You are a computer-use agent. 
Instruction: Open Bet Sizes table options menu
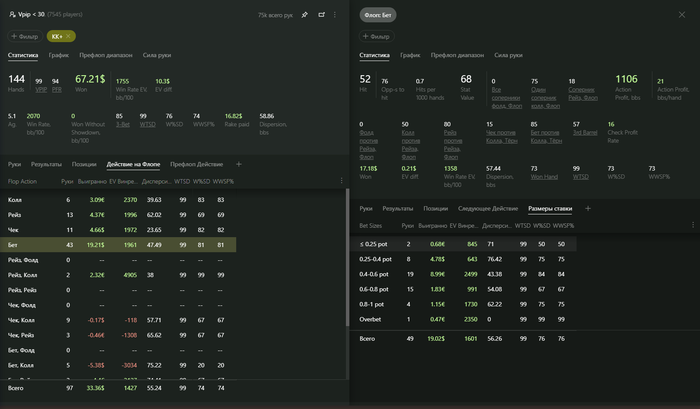693,225
